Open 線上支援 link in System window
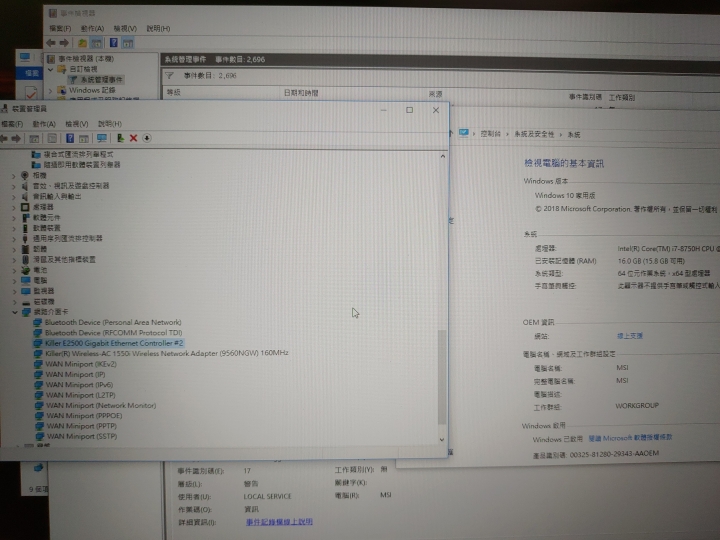720x540 pixels. tap(630, 336)
